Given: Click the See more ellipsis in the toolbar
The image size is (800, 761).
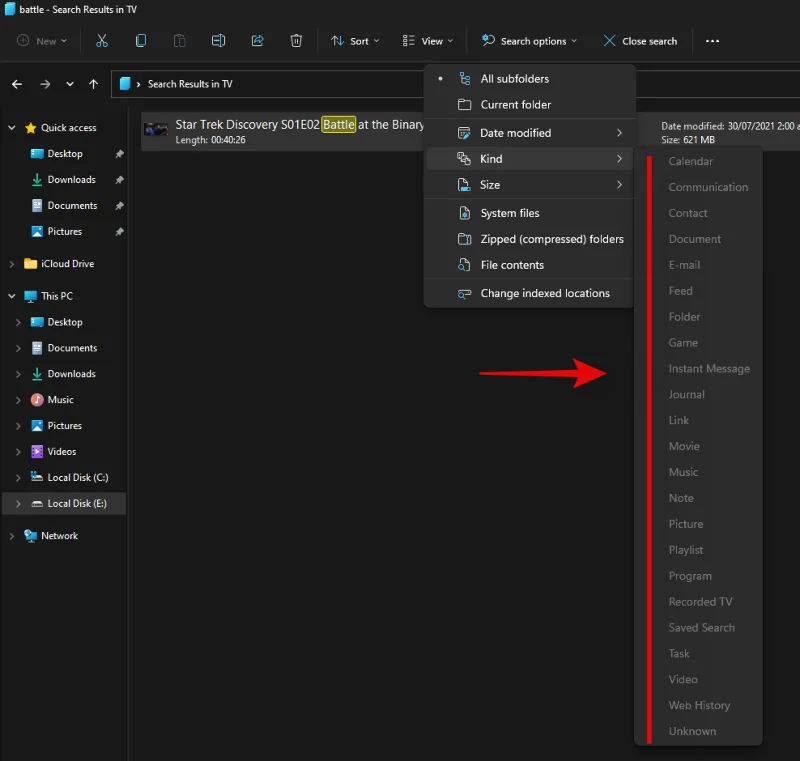Looking at the screenshot, I should point(712,41).
